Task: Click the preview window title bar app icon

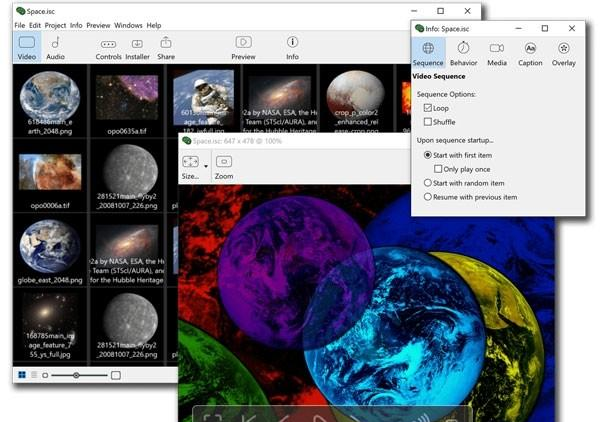Action: 187,141
